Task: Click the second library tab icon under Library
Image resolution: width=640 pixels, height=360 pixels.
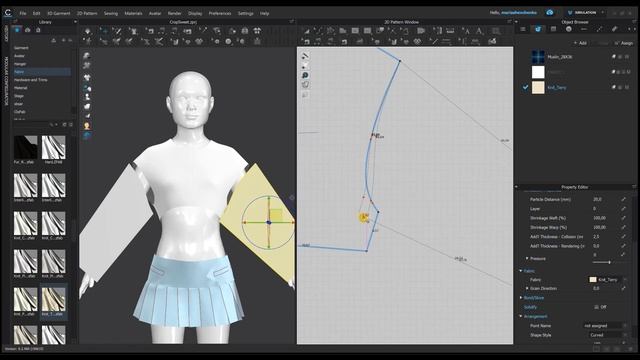Action: (x=27, y=30)
